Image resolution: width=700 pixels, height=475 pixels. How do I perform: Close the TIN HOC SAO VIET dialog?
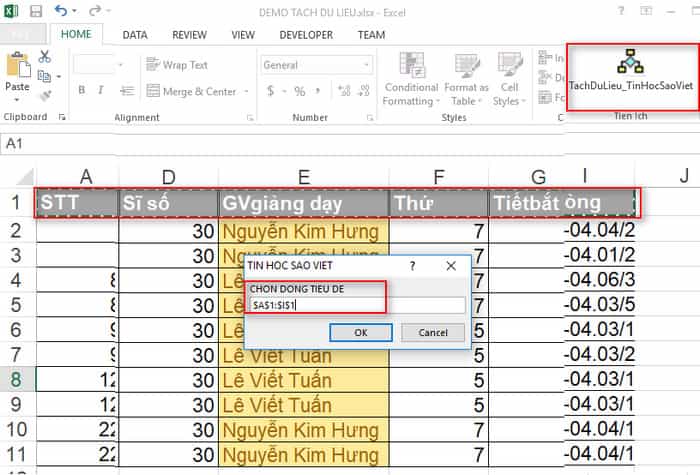click(451, 266)
